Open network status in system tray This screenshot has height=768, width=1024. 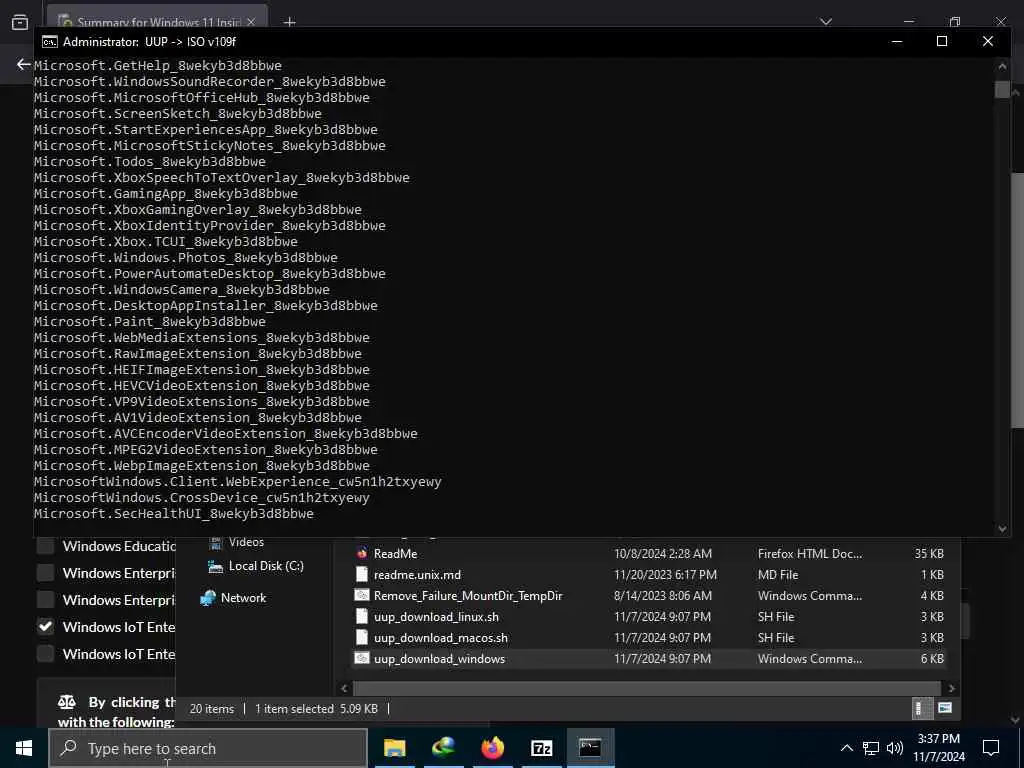871,748
